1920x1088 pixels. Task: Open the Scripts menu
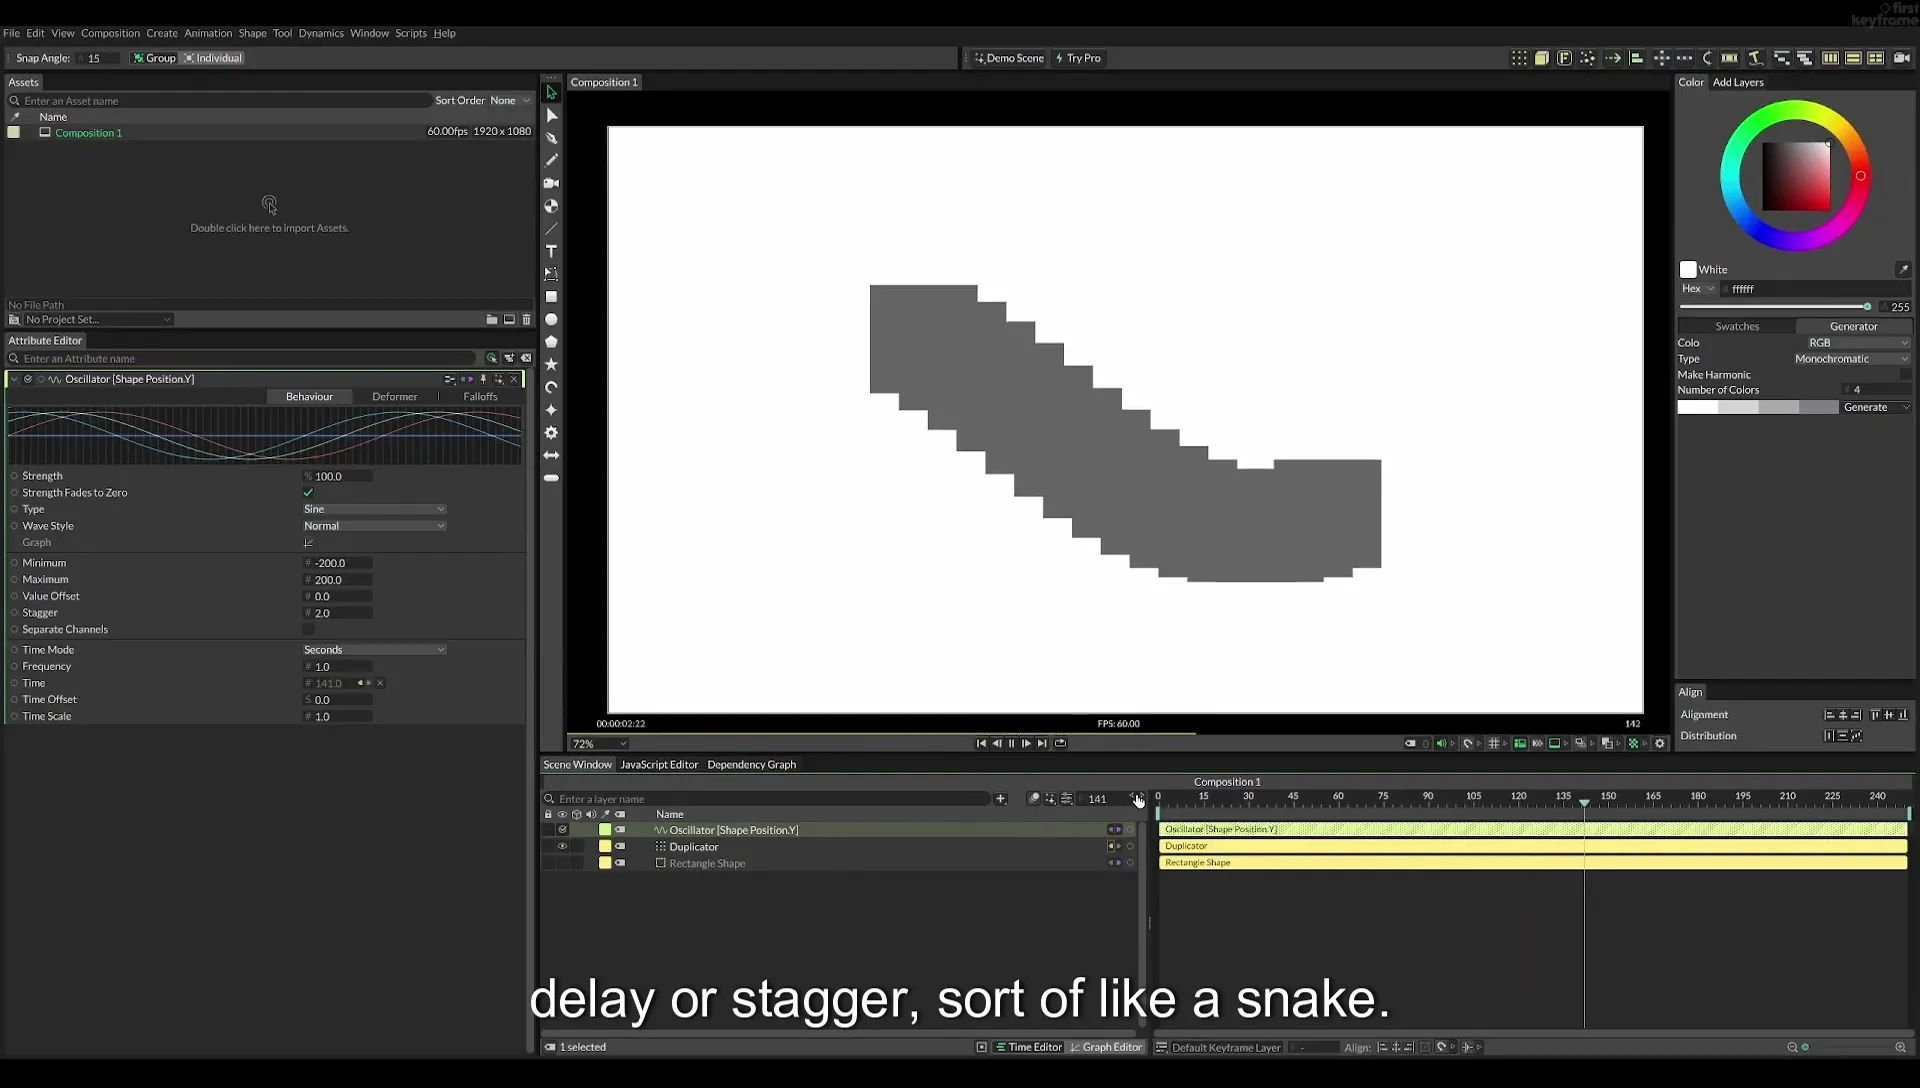coord(410,33)
